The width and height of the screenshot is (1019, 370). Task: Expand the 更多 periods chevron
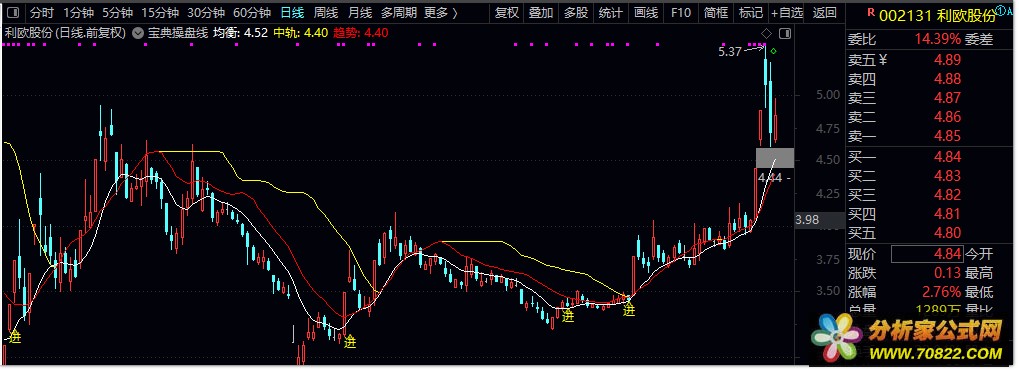[454, 12]
